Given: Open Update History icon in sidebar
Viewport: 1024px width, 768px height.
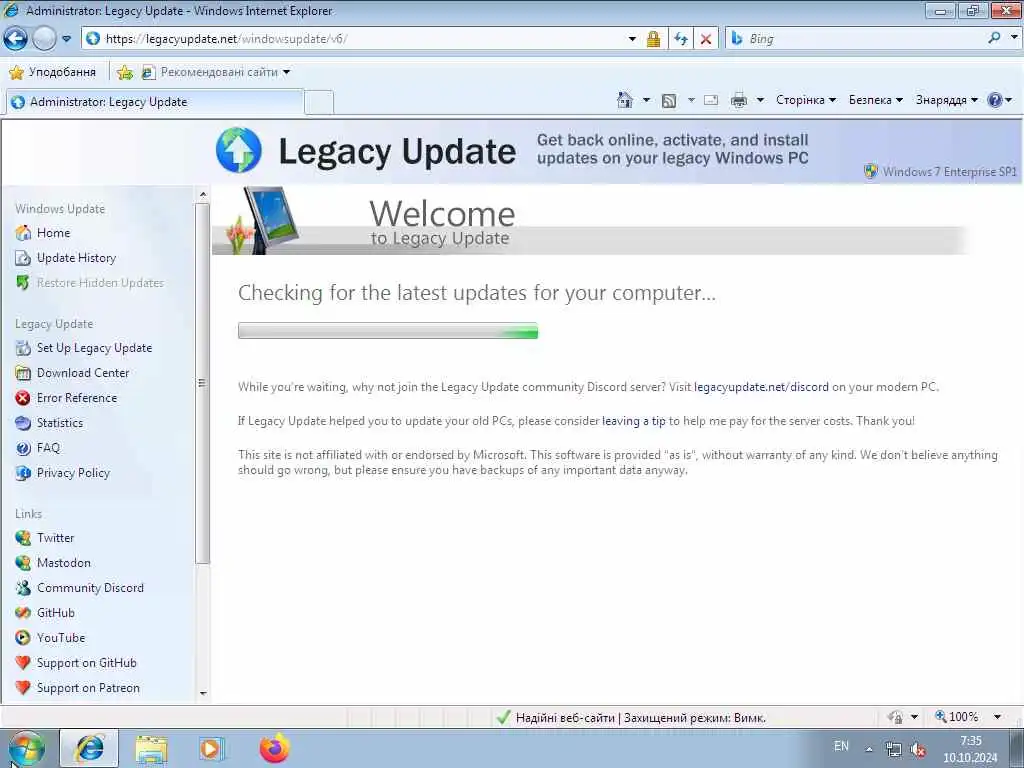Looking at the screenshot, I should [x=23, y=258].
